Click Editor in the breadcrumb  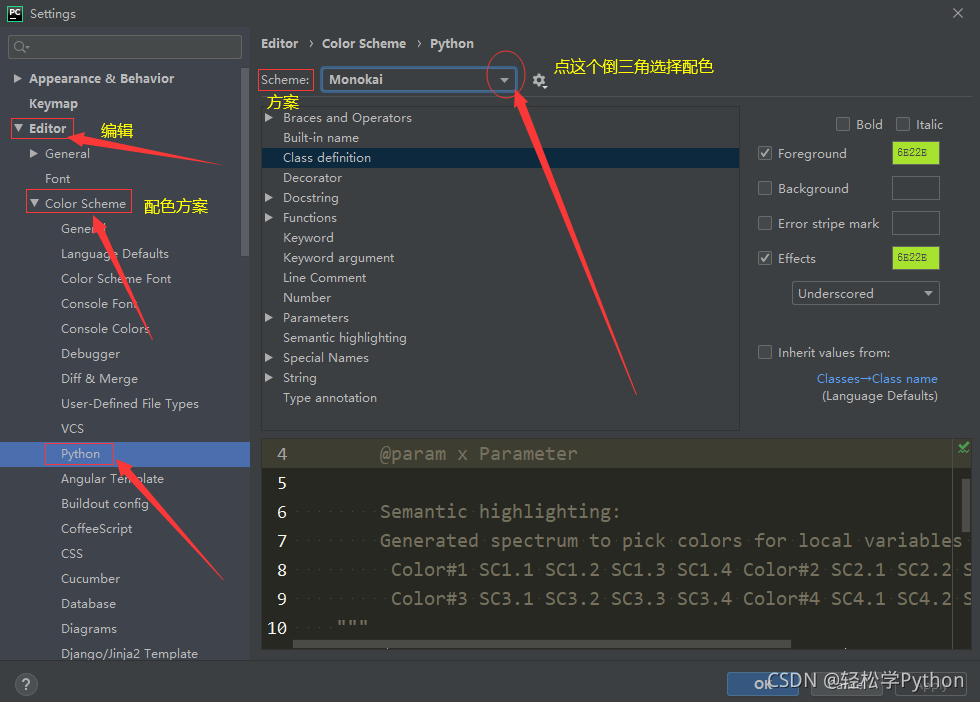click(x=279, y=44)
